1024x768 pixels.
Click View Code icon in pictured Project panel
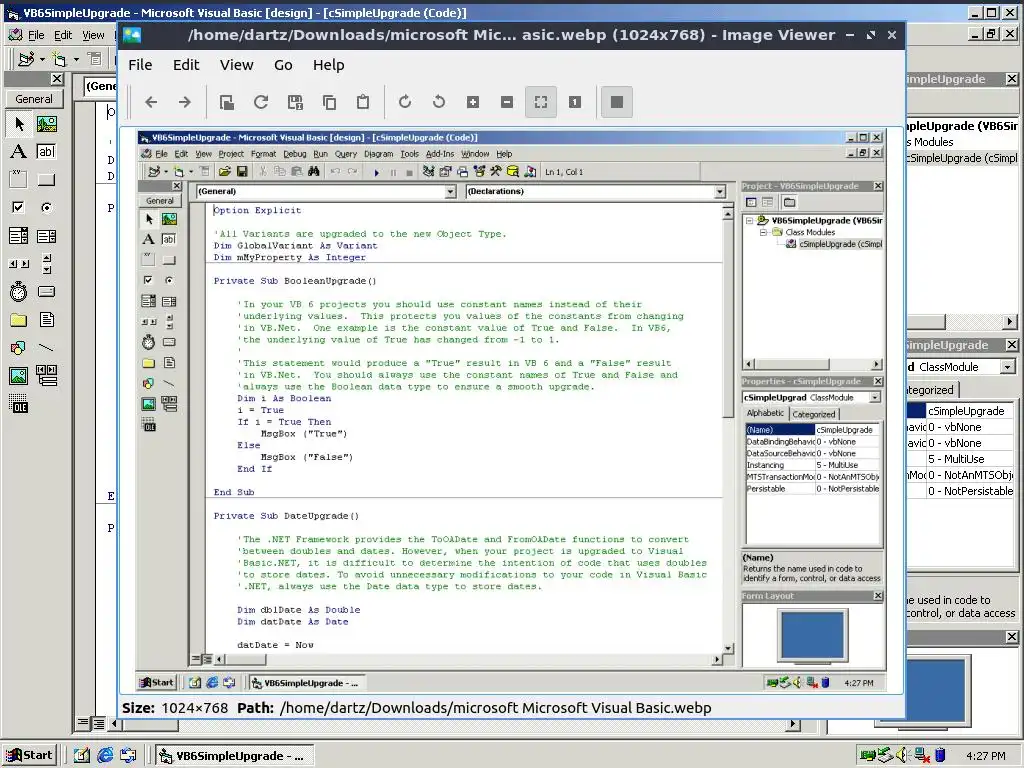[x=752, y=202]
